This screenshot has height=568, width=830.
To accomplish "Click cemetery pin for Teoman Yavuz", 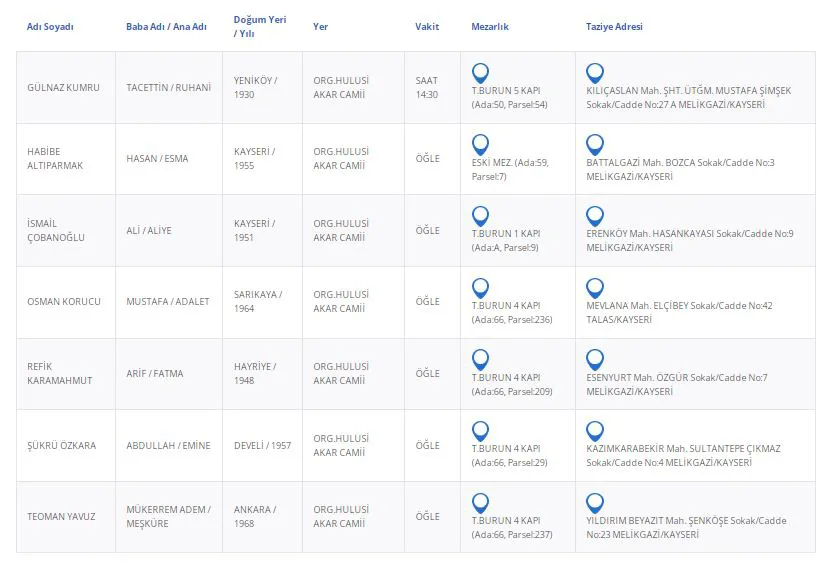I will coord(480,502).
